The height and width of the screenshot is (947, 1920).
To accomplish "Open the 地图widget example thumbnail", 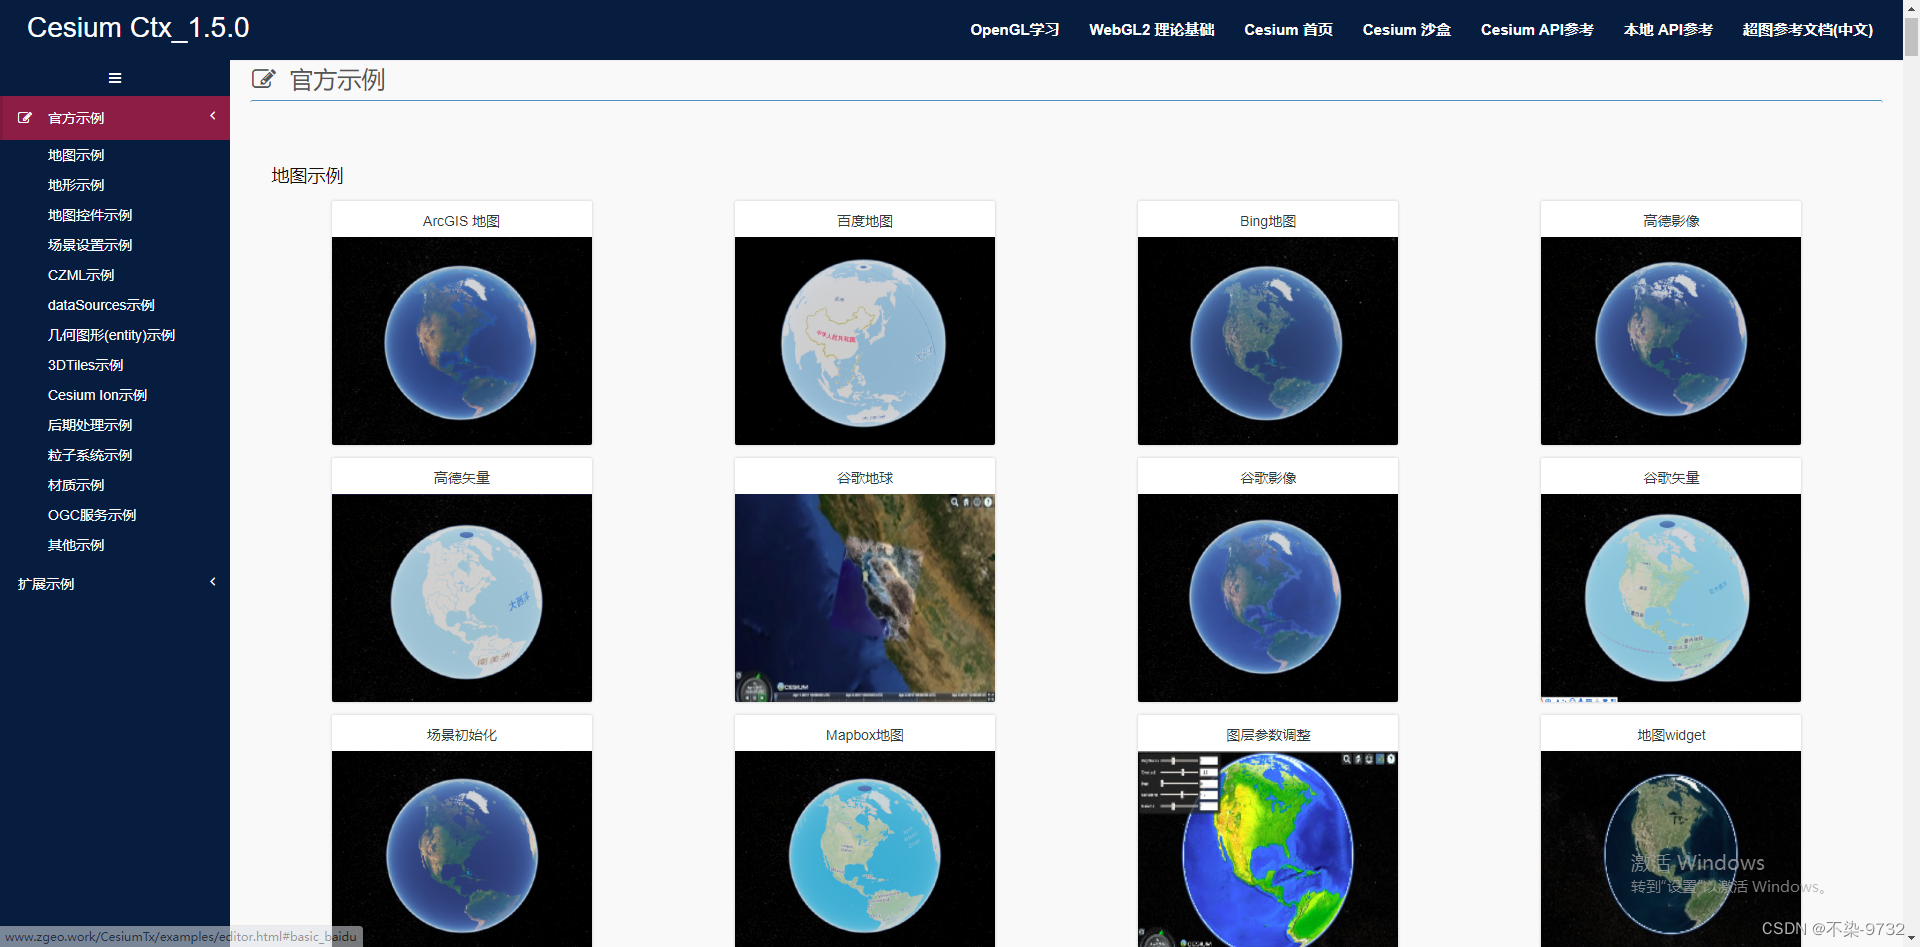I will (x=1671, y=849).
